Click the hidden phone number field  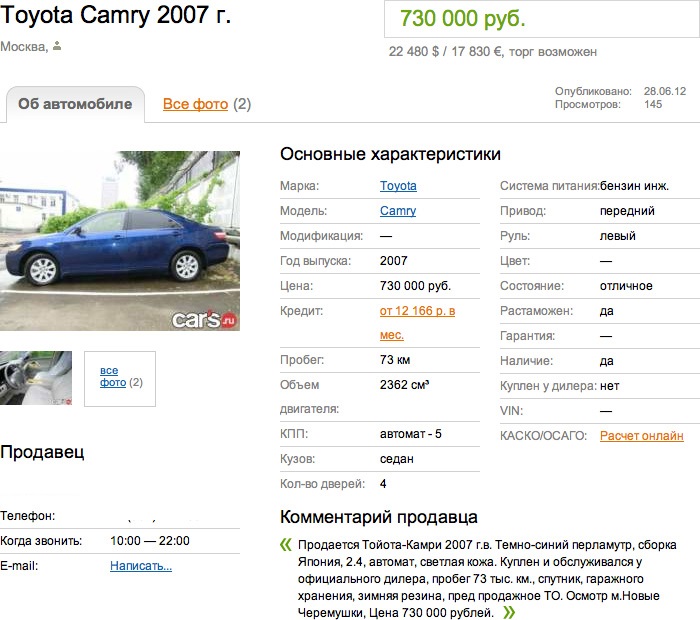tap(175, 516)
